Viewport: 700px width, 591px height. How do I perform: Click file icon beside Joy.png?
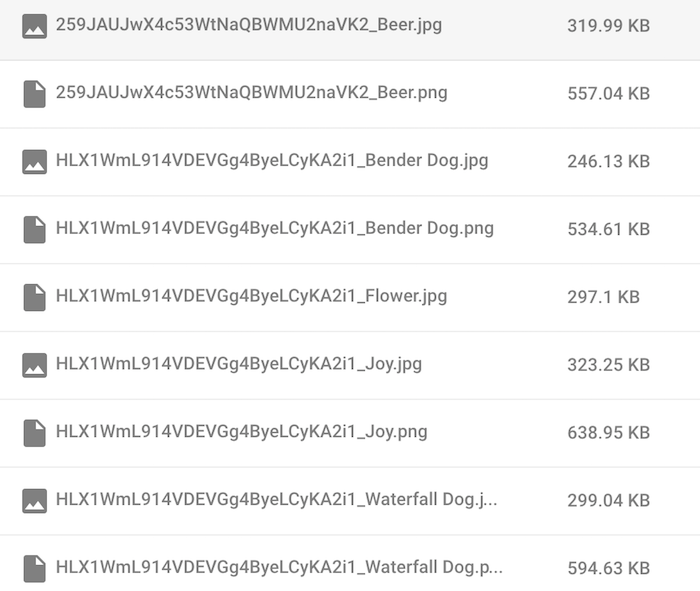pos(34,433)
